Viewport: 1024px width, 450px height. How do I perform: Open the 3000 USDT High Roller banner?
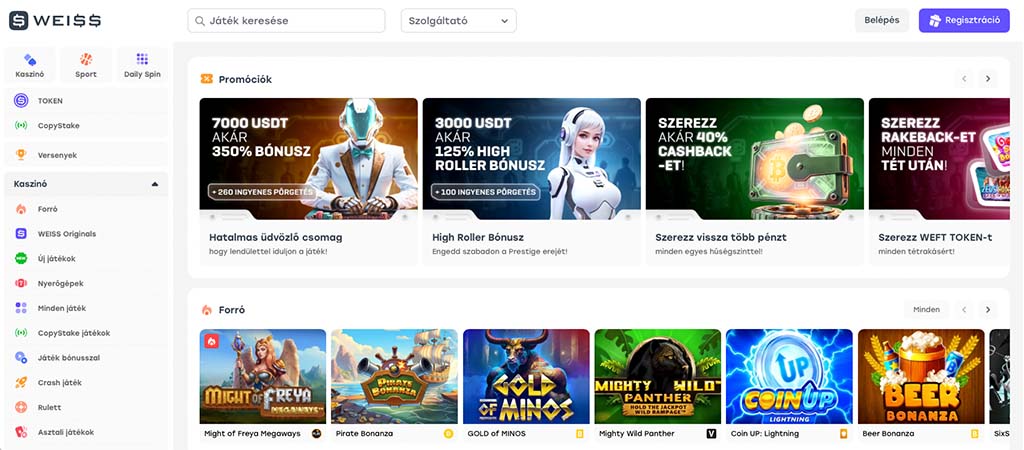[532, 159]
